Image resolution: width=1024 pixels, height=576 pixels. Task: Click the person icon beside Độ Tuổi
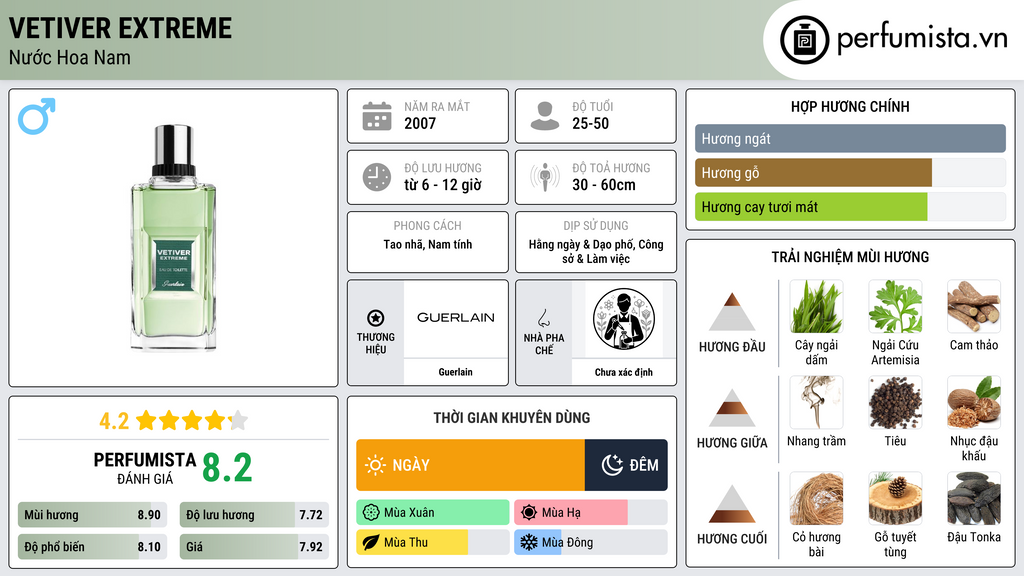tap(545, 116)
